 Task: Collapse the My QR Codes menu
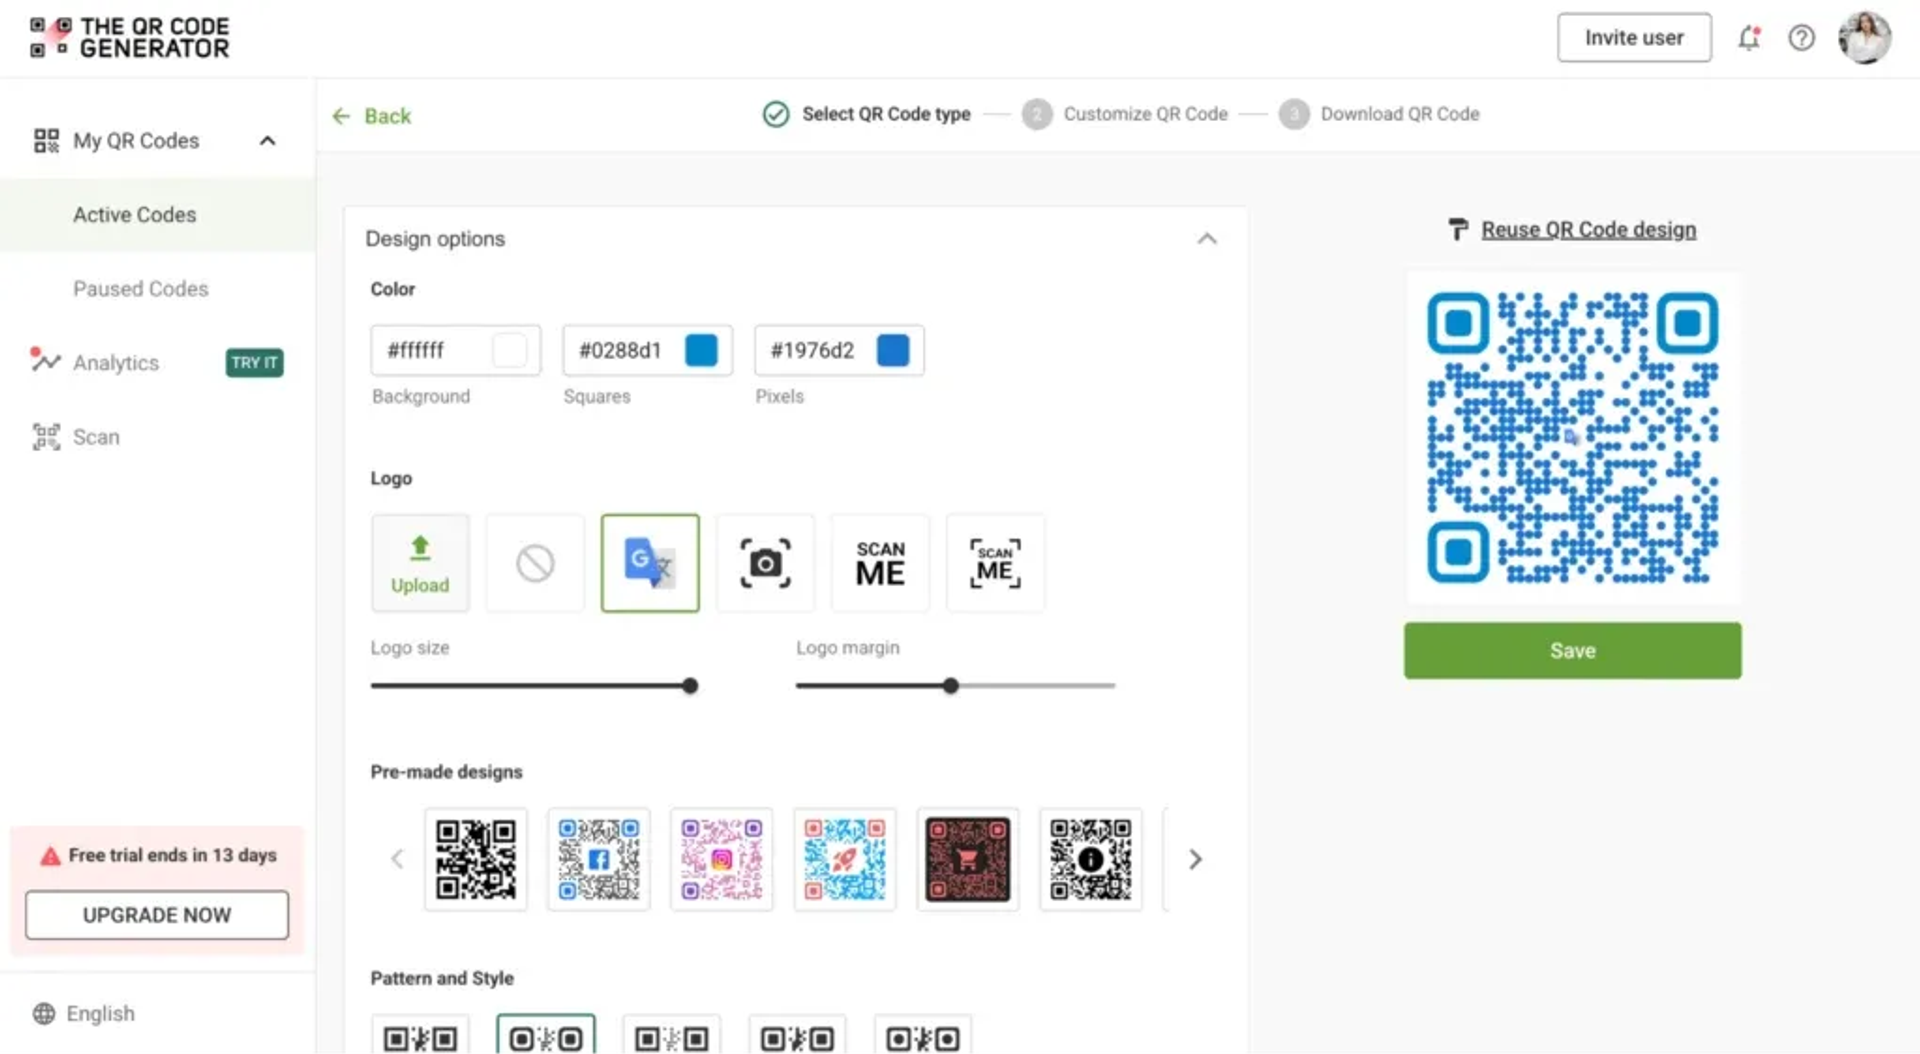267,141
